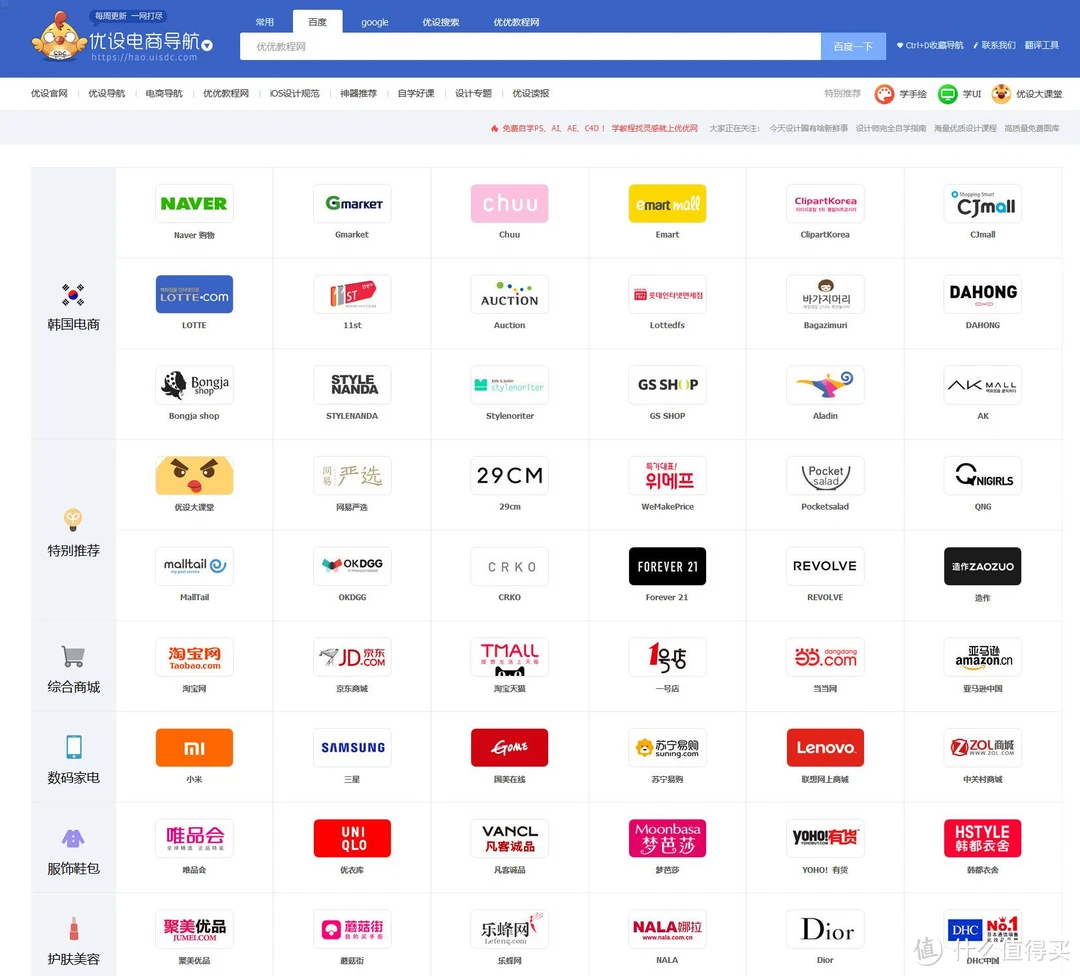This screenshot has width=1080, height=976.
Task: Click the black Forever 21 logo
Action: pyautogui.click(x=667, y=566)
